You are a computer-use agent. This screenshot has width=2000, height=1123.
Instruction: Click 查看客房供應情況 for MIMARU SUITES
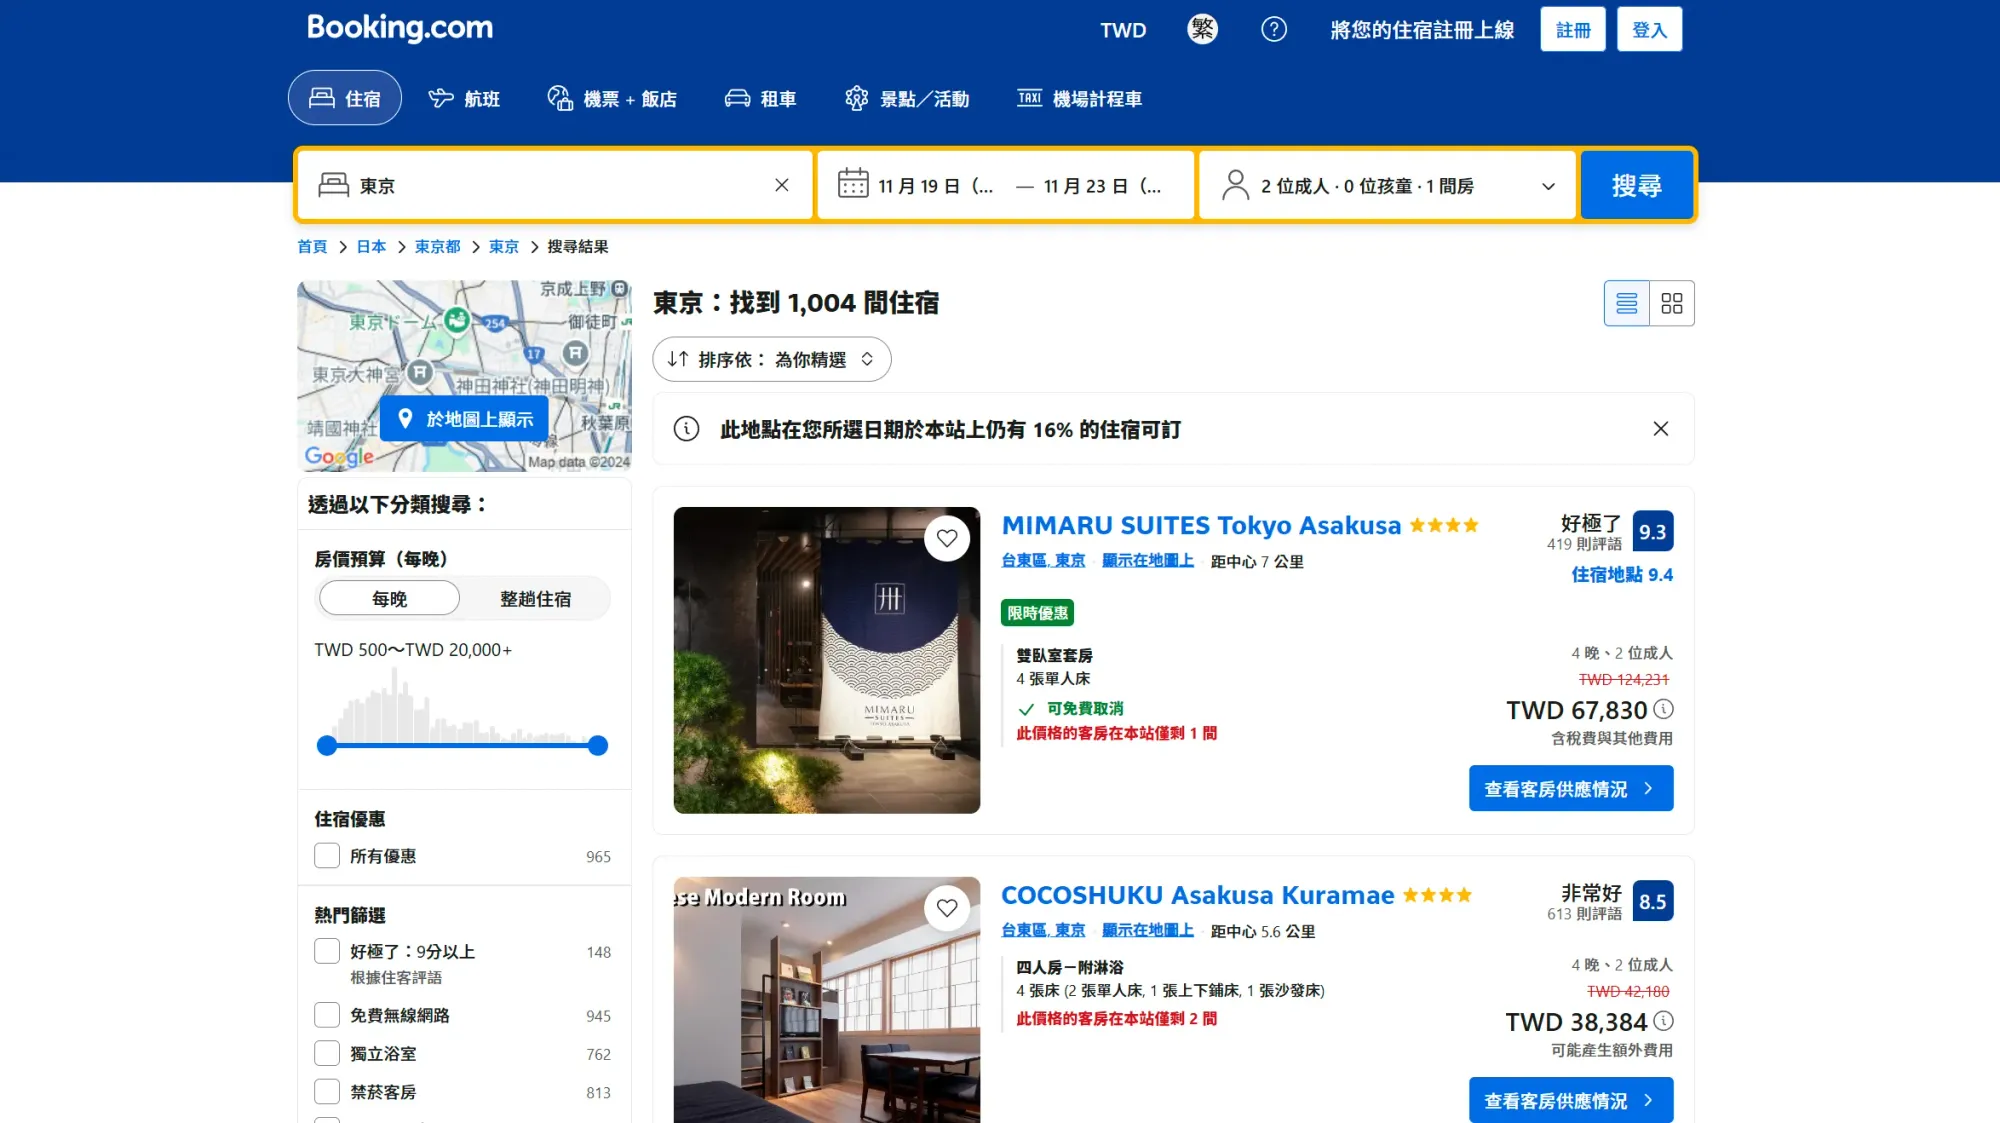(1570, 788)
